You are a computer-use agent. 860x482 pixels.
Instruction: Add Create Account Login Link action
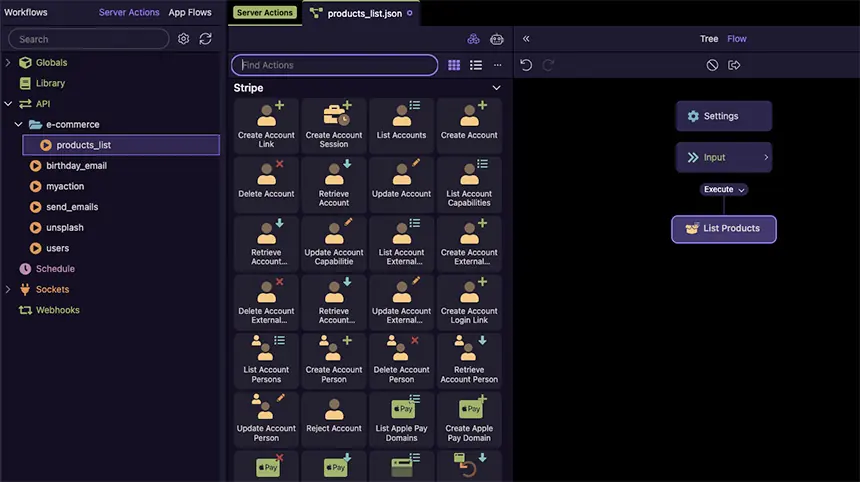[469, 302]
